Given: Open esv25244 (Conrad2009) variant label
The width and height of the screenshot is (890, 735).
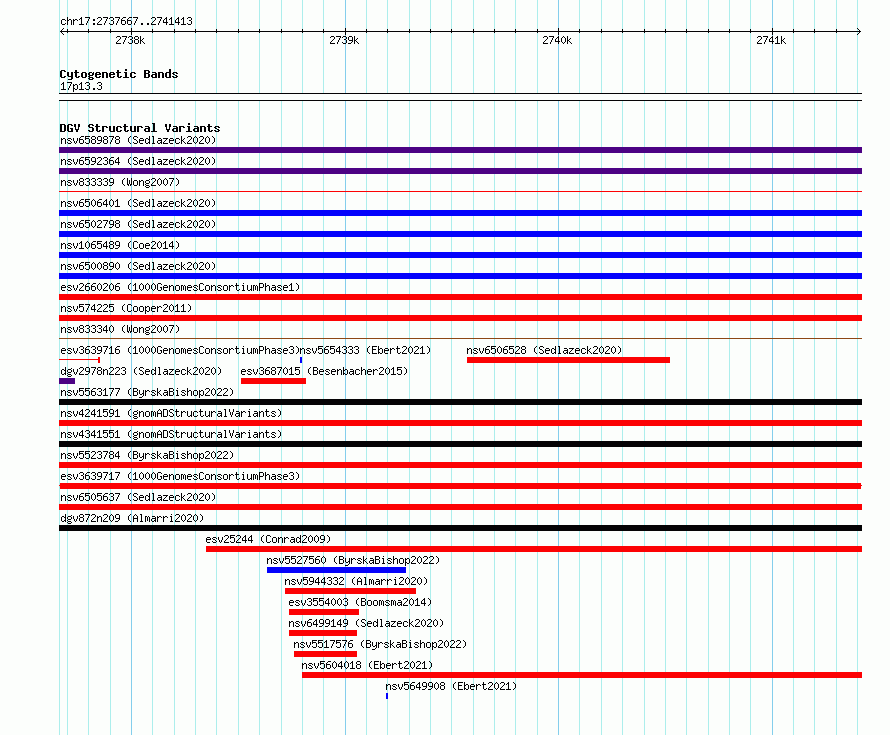Looking at the screenshot, I should tap(268, 539).
